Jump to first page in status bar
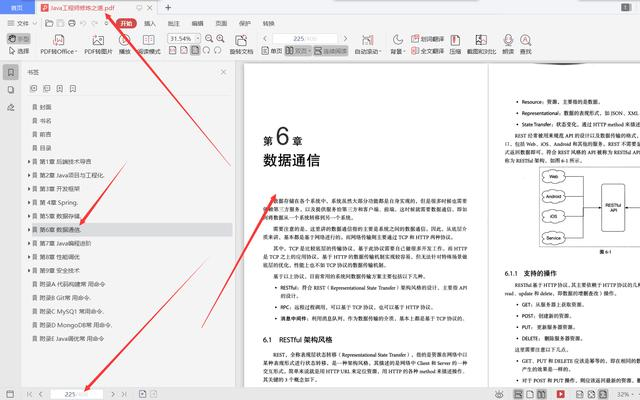Viewport: 640px width, 400px height. [x=29, y=394]
